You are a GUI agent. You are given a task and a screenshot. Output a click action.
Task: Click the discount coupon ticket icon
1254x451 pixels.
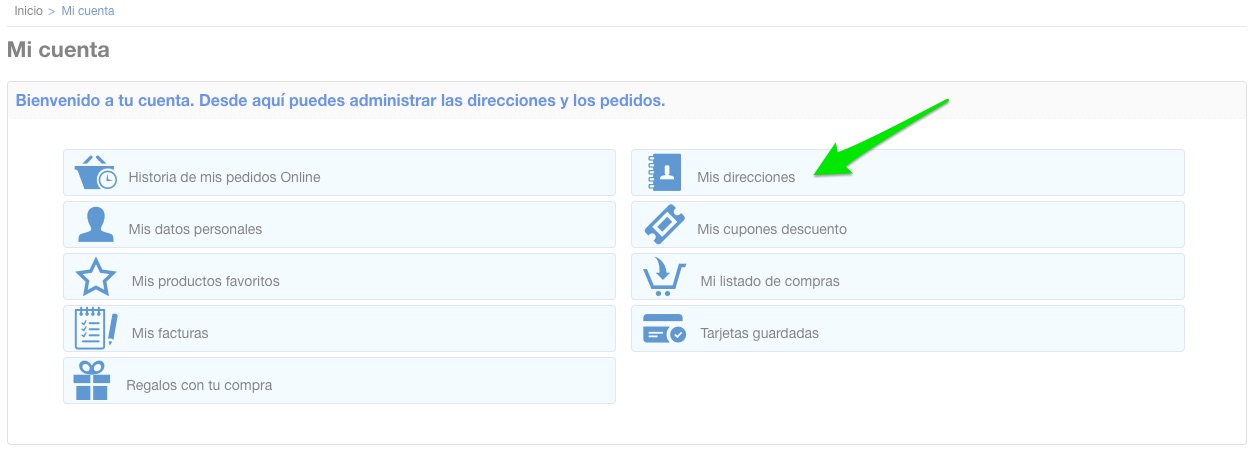[664, 225]
